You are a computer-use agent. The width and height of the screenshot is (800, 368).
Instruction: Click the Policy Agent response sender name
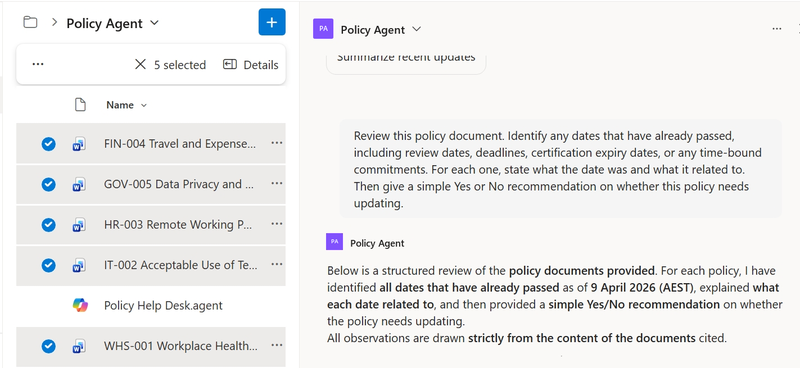coord(377,243)
